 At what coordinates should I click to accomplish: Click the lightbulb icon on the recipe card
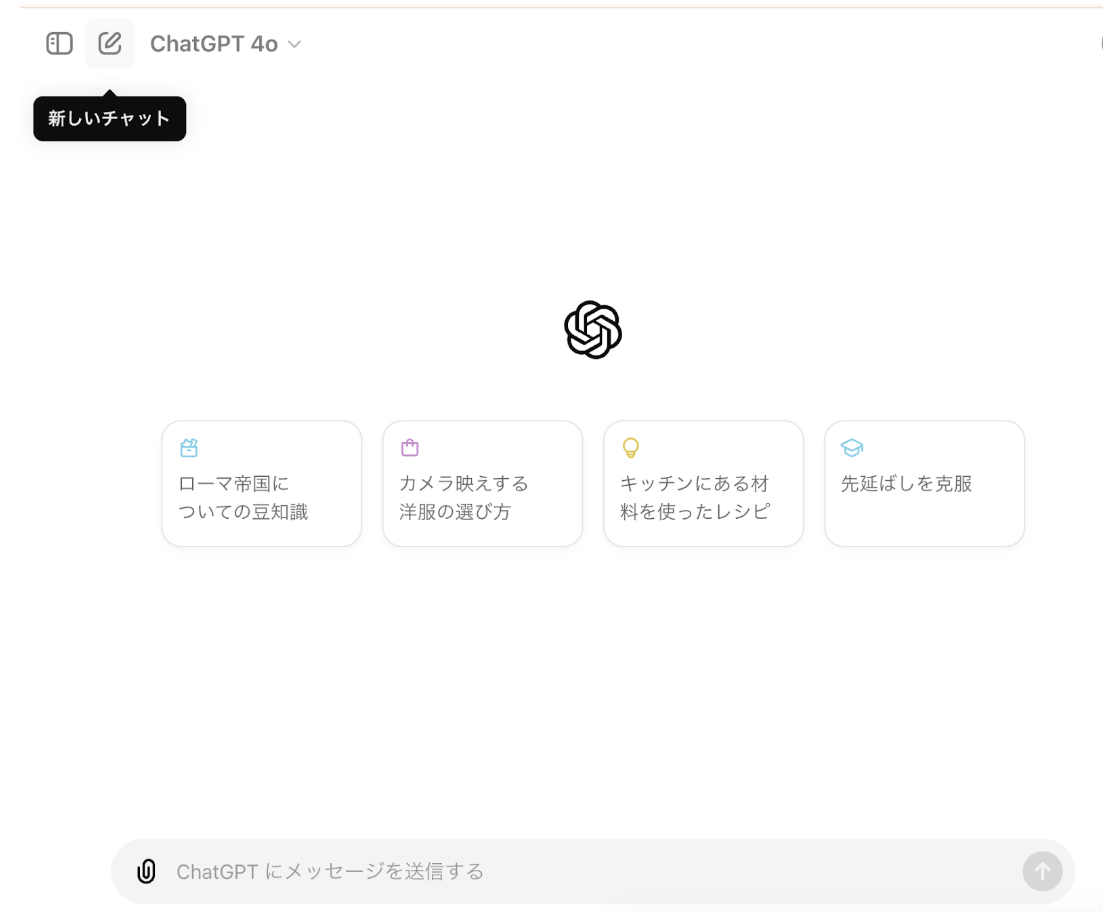[x=630, y=448]
